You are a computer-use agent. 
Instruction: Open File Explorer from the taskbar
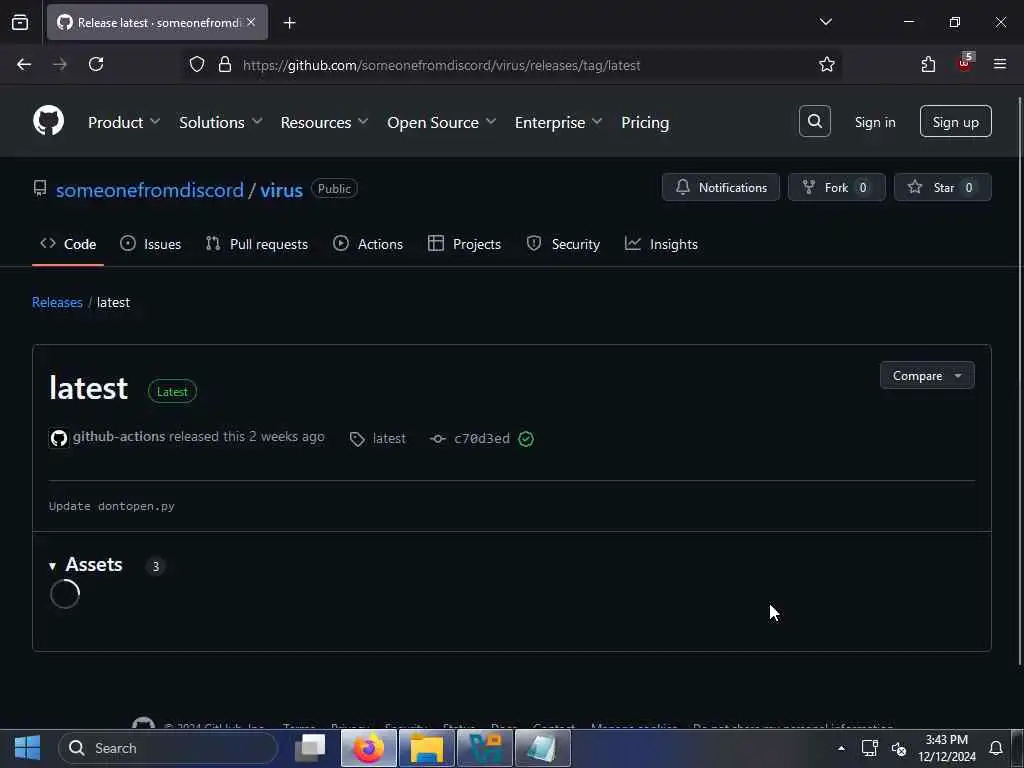coord(427,748)
